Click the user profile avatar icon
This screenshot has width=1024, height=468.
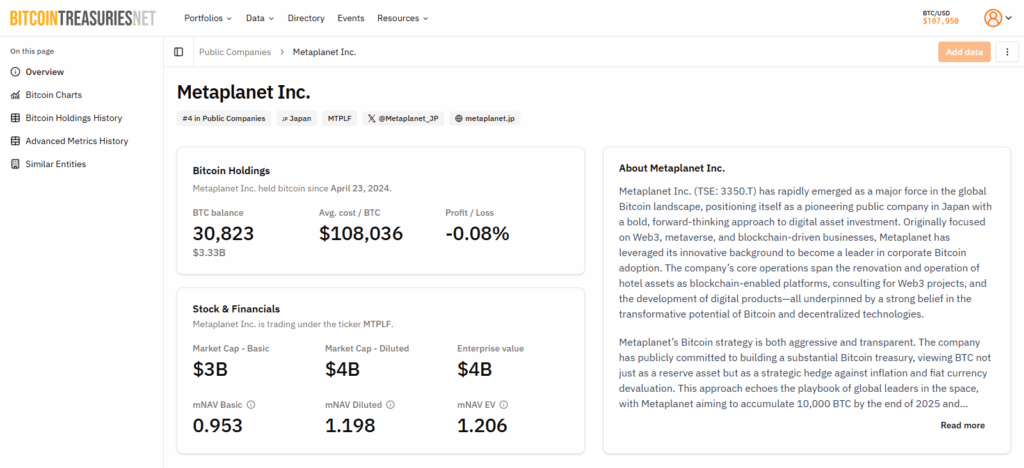pos(992,18)
